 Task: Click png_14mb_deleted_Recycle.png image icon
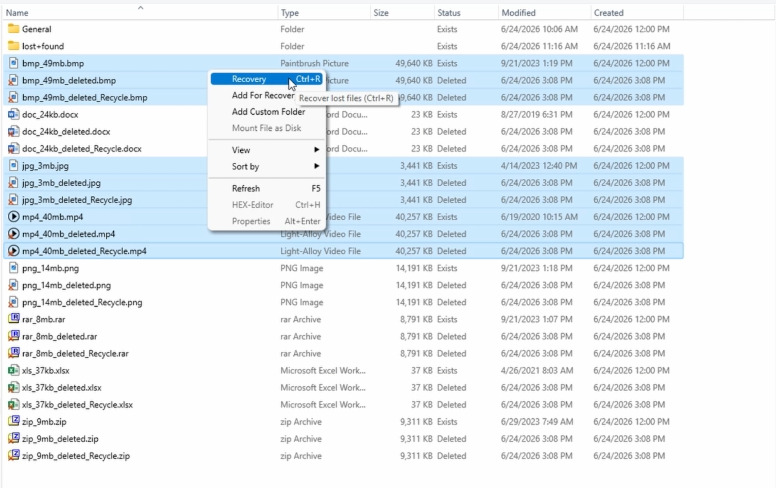click(13, 302)
